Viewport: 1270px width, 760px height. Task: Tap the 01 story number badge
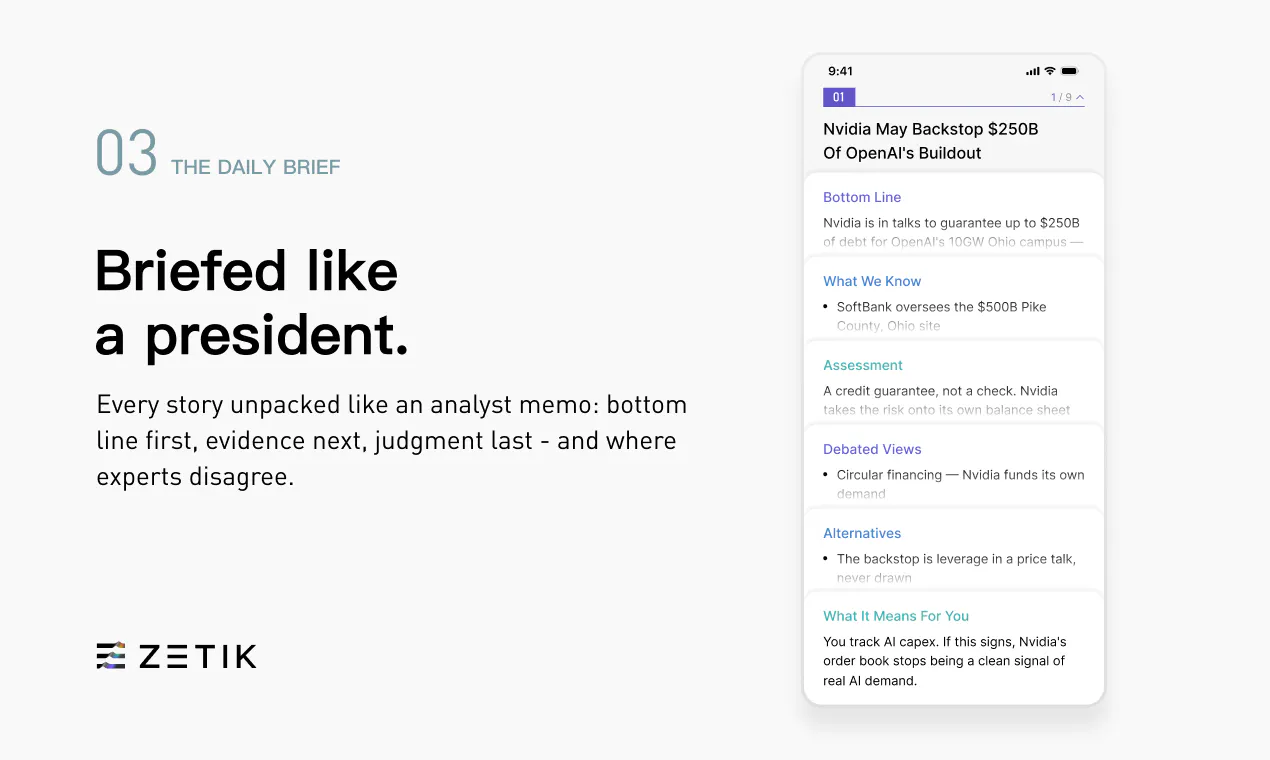point(838,97)
